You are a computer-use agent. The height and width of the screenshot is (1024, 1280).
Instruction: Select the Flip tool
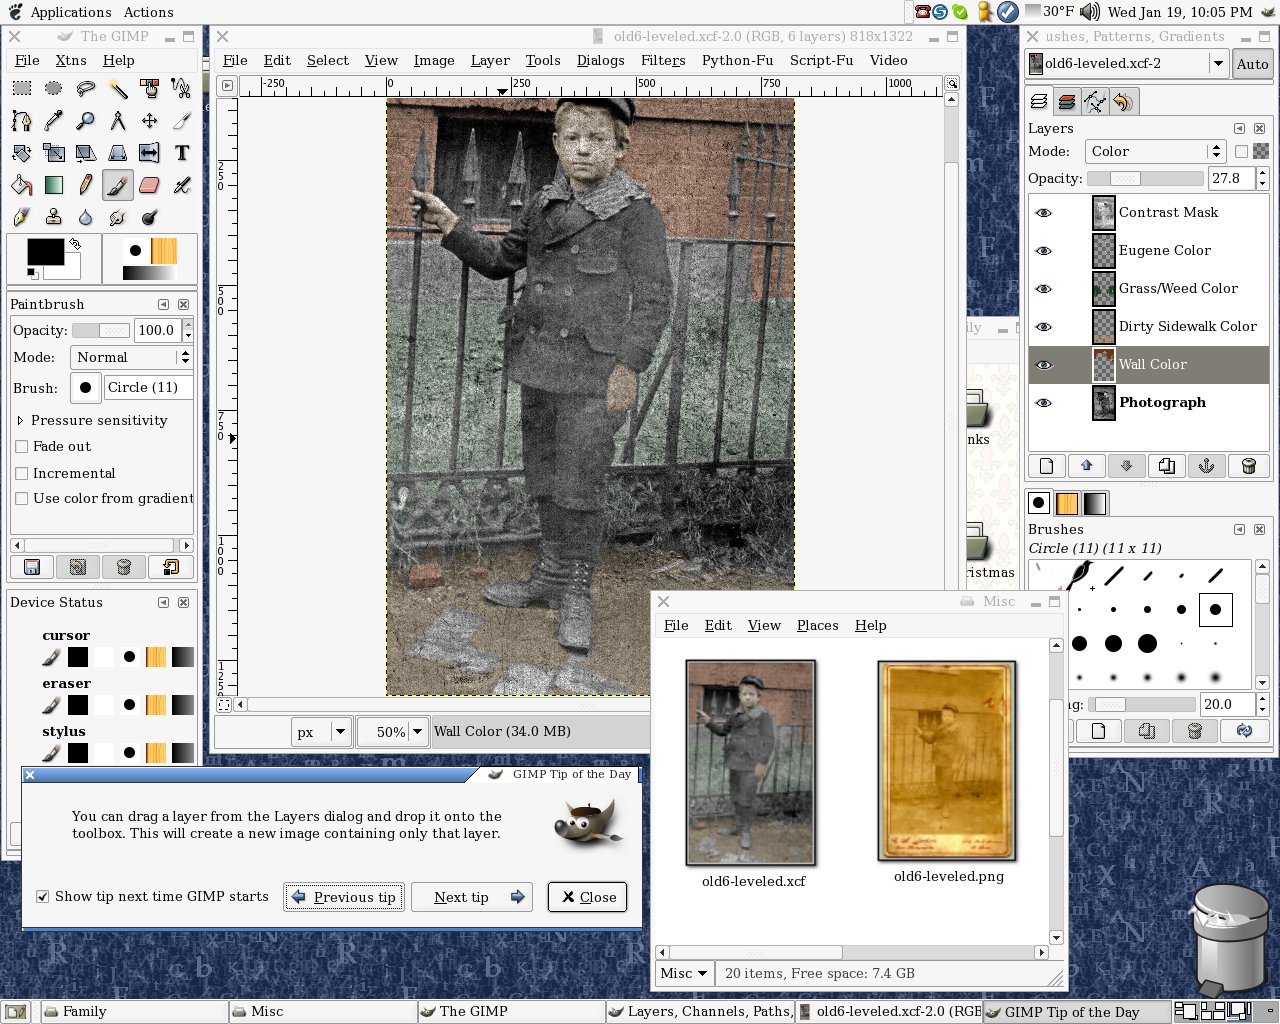pyautogui.click(x=150, y=153)
